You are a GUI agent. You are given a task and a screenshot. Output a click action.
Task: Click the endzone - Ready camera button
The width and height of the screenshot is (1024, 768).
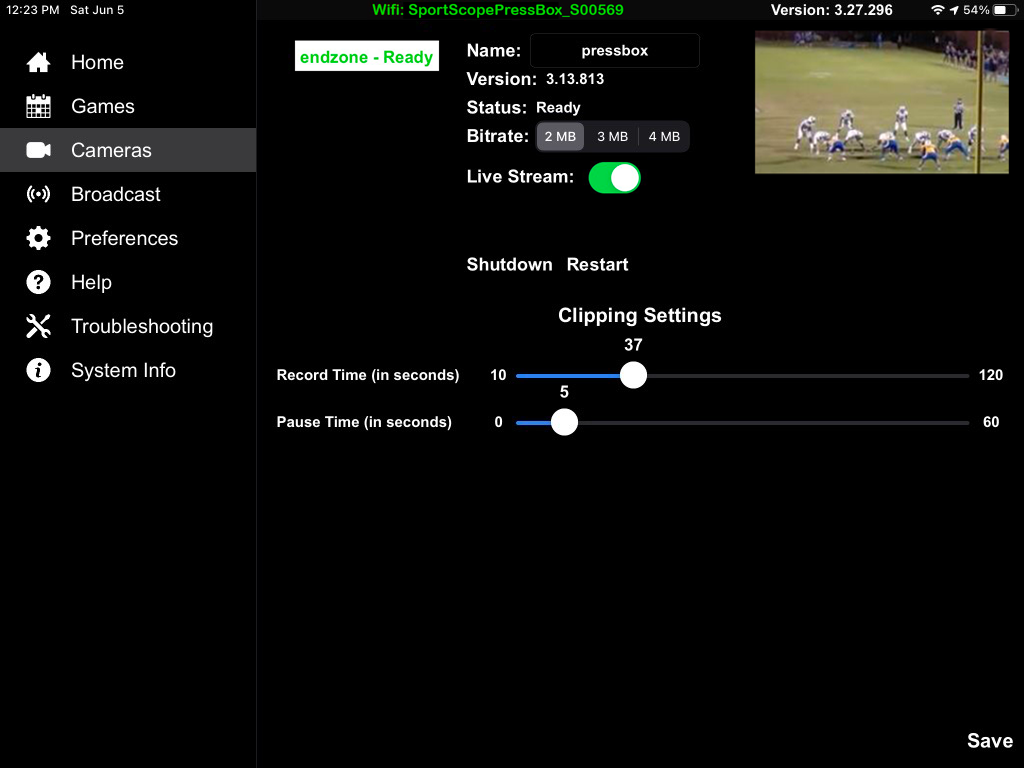pos(366,57)
